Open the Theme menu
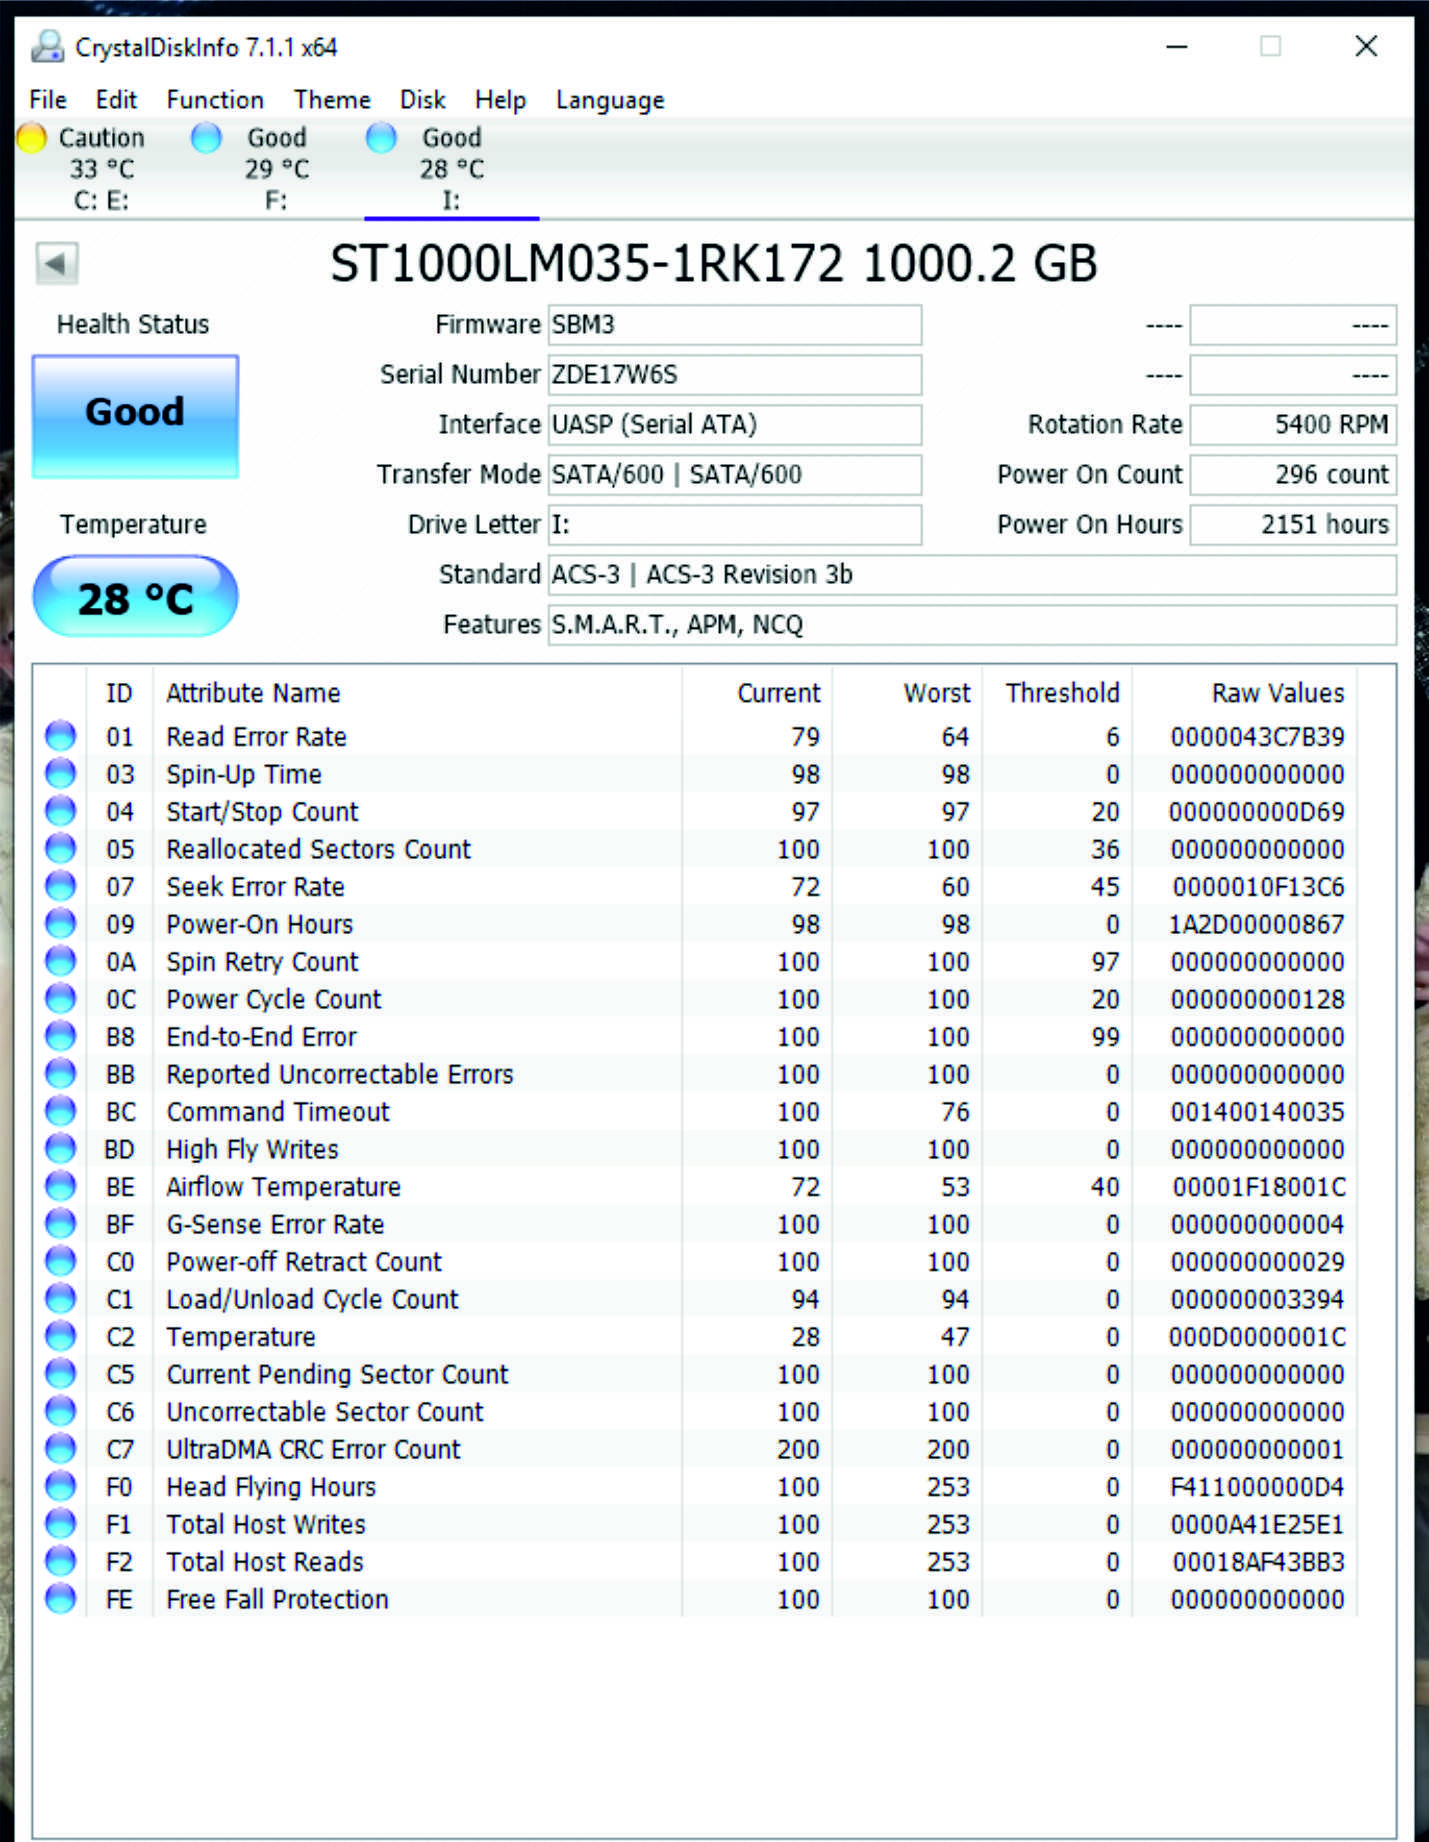This screenshot has width=1429, height=1842. 332,100
